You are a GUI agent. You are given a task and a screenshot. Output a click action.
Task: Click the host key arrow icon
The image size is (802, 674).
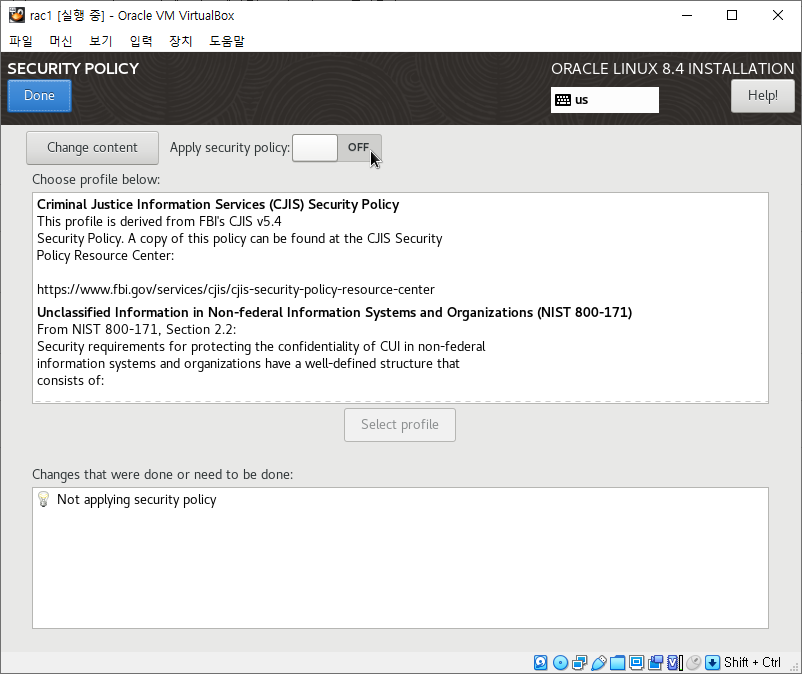click(712, 663)
